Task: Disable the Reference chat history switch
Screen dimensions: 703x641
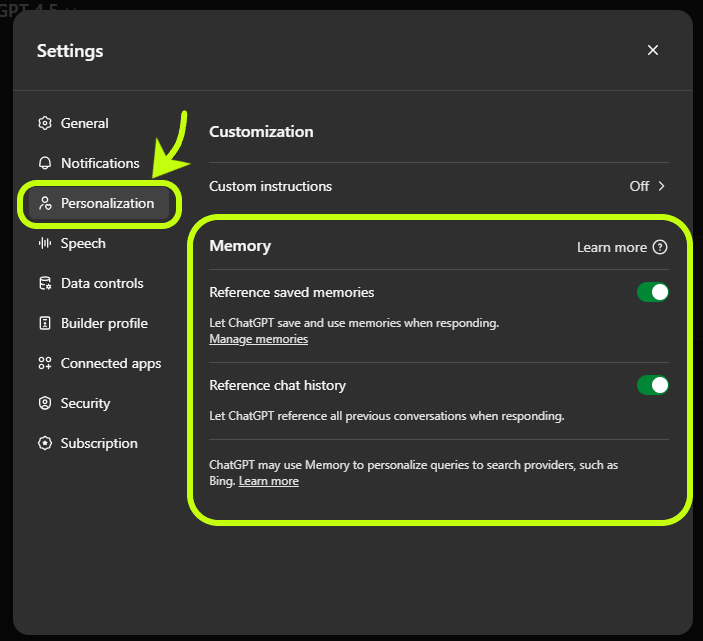Action: (x=653, y=385)
